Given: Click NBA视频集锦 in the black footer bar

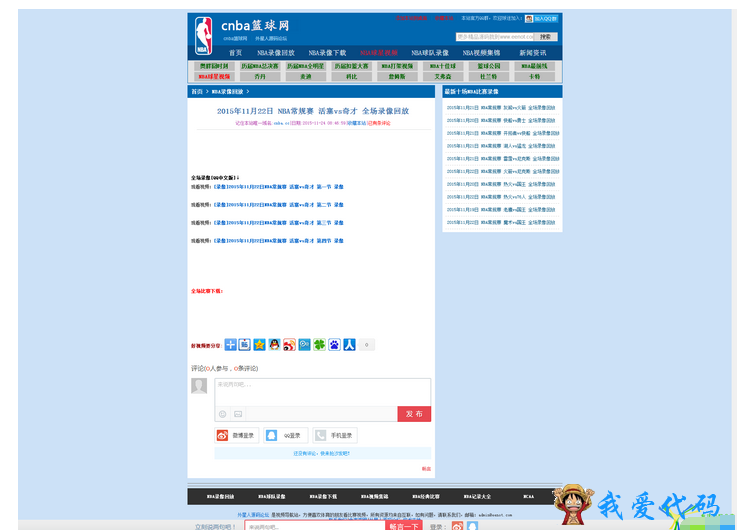Looking at the screenshot, I should click(375, 496).
